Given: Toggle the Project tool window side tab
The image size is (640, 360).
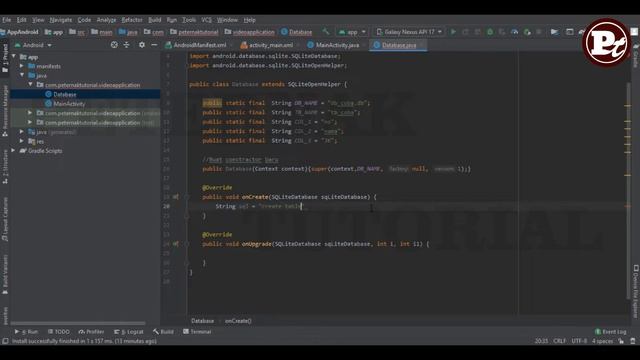Looking at the screenshot, I should [5, 58].
